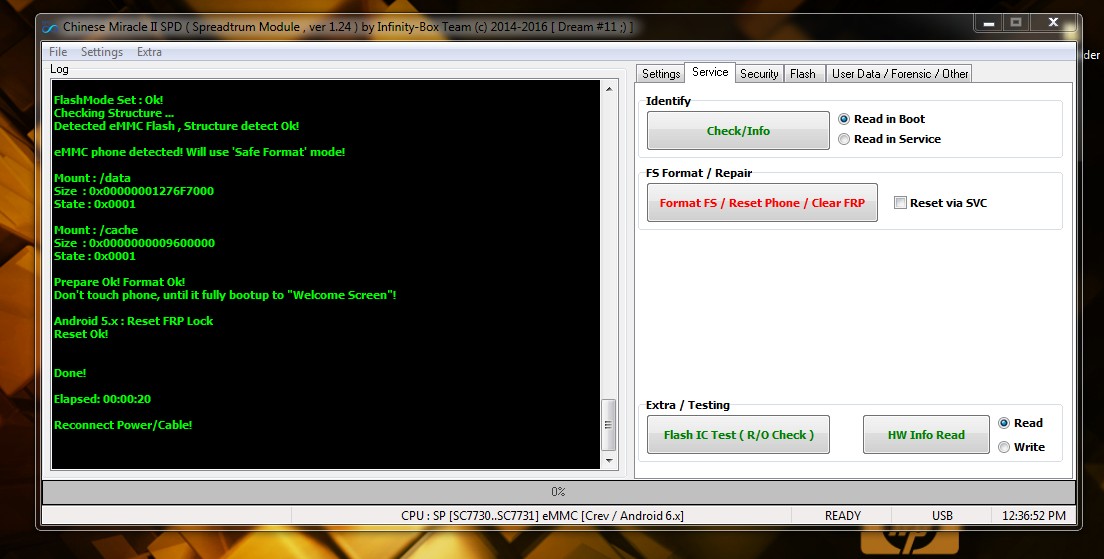The width and height of the screenshot is (1104, 559).
Task: Click log scrollbar down arrow
Action: (x=608, y=460)
